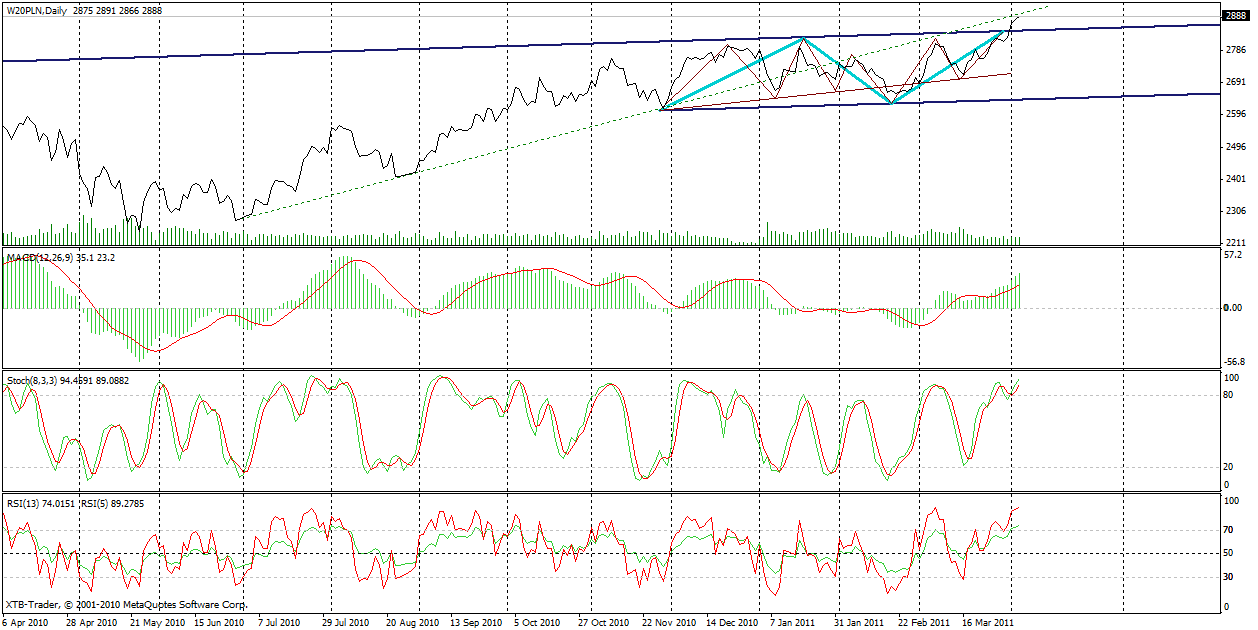Viewport: 1258px width, 630px height.
Task: Click the 7 Jan 2011 date label
Action: 794,622
